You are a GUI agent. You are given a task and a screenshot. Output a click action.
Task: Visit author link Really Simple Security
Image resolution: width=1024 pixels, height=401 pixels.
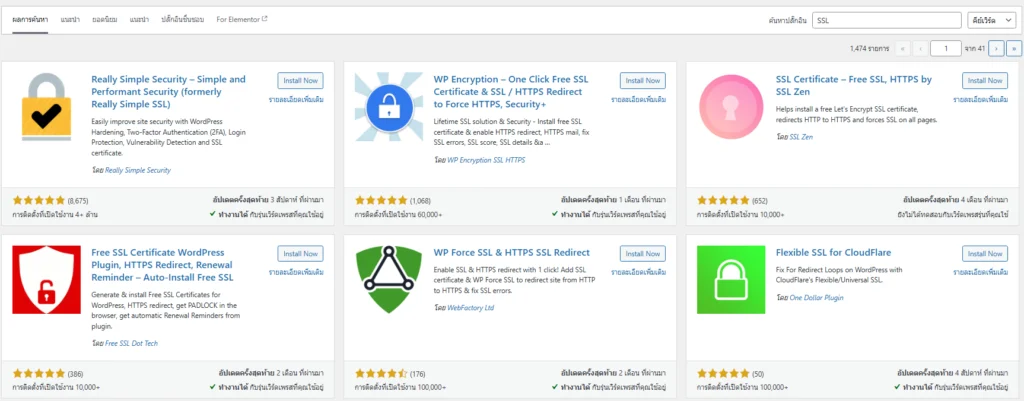[138, 170]
